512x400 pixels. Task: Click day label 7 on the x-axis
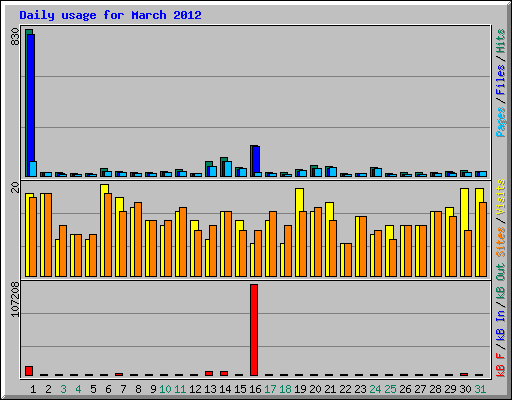[123, 389]
